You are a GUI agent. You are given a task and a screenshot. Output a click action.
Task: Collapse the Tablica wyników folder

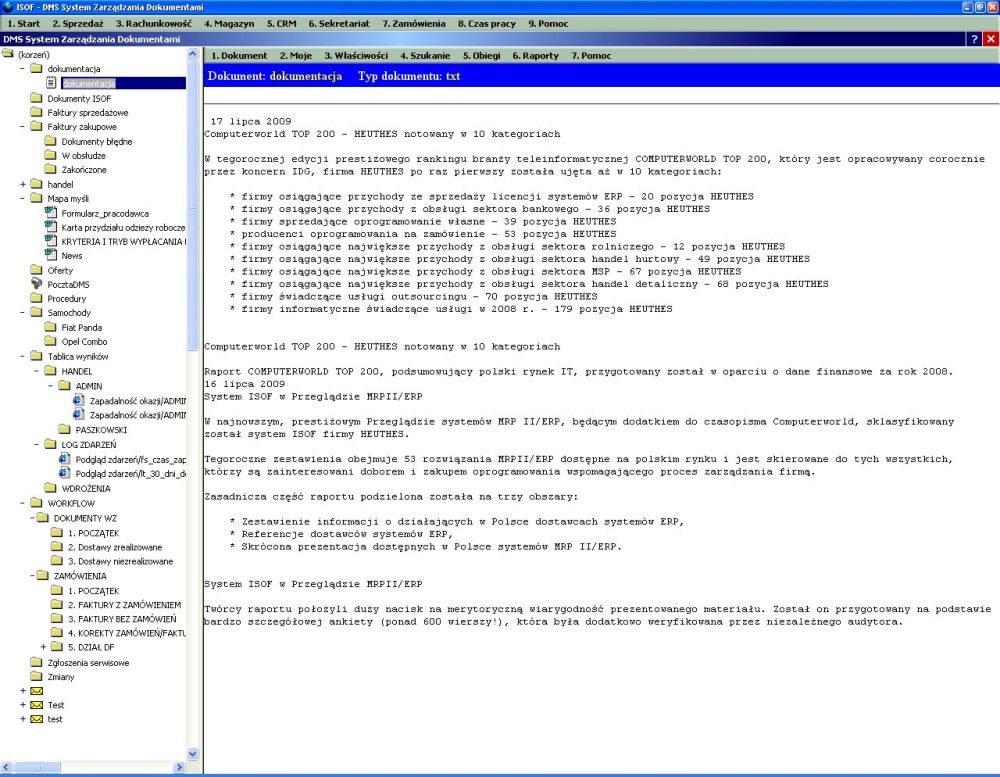click(x=23, y=356)
